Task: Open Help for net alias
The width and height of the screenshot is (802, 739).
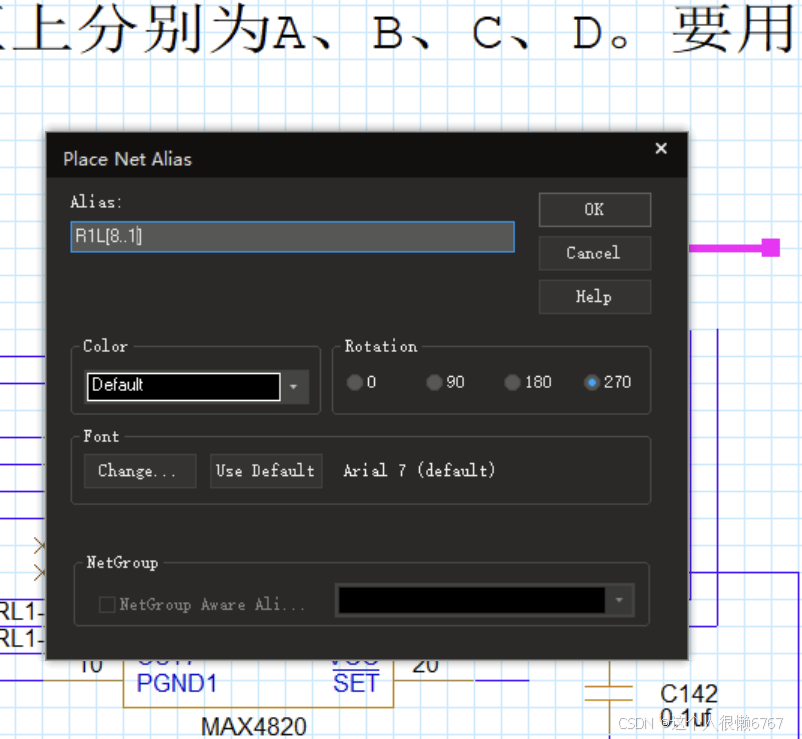Action: [x=594, y=297]
